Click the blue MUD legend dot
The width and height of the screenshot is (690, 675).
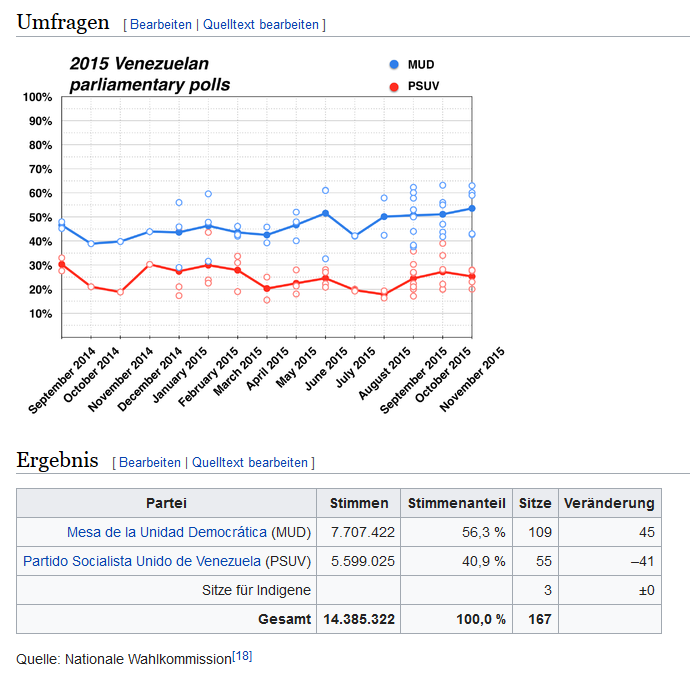pos(394,65)
